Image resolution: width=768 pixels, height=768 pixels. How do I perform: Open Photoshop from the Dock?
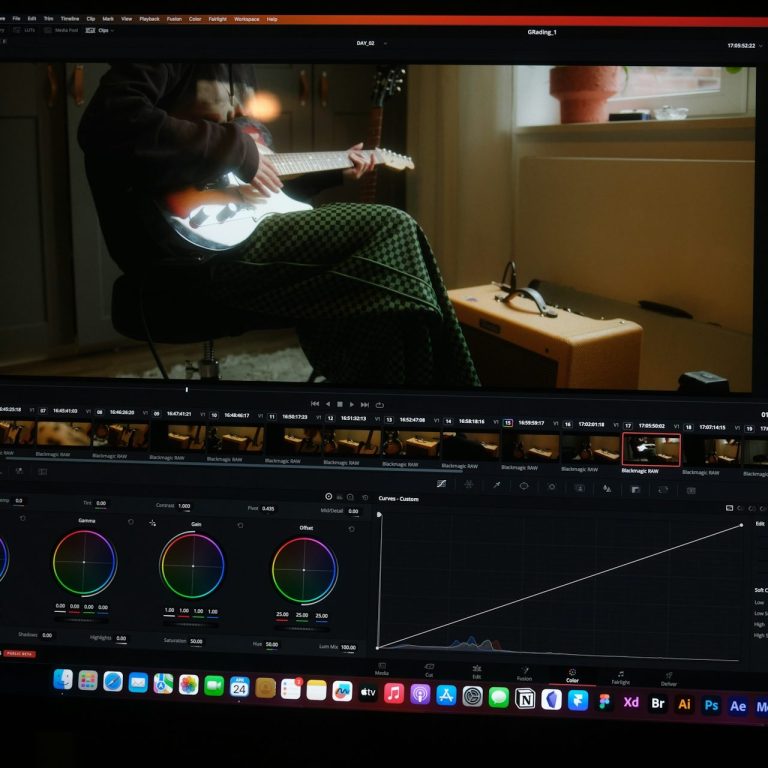pos(711,705)
